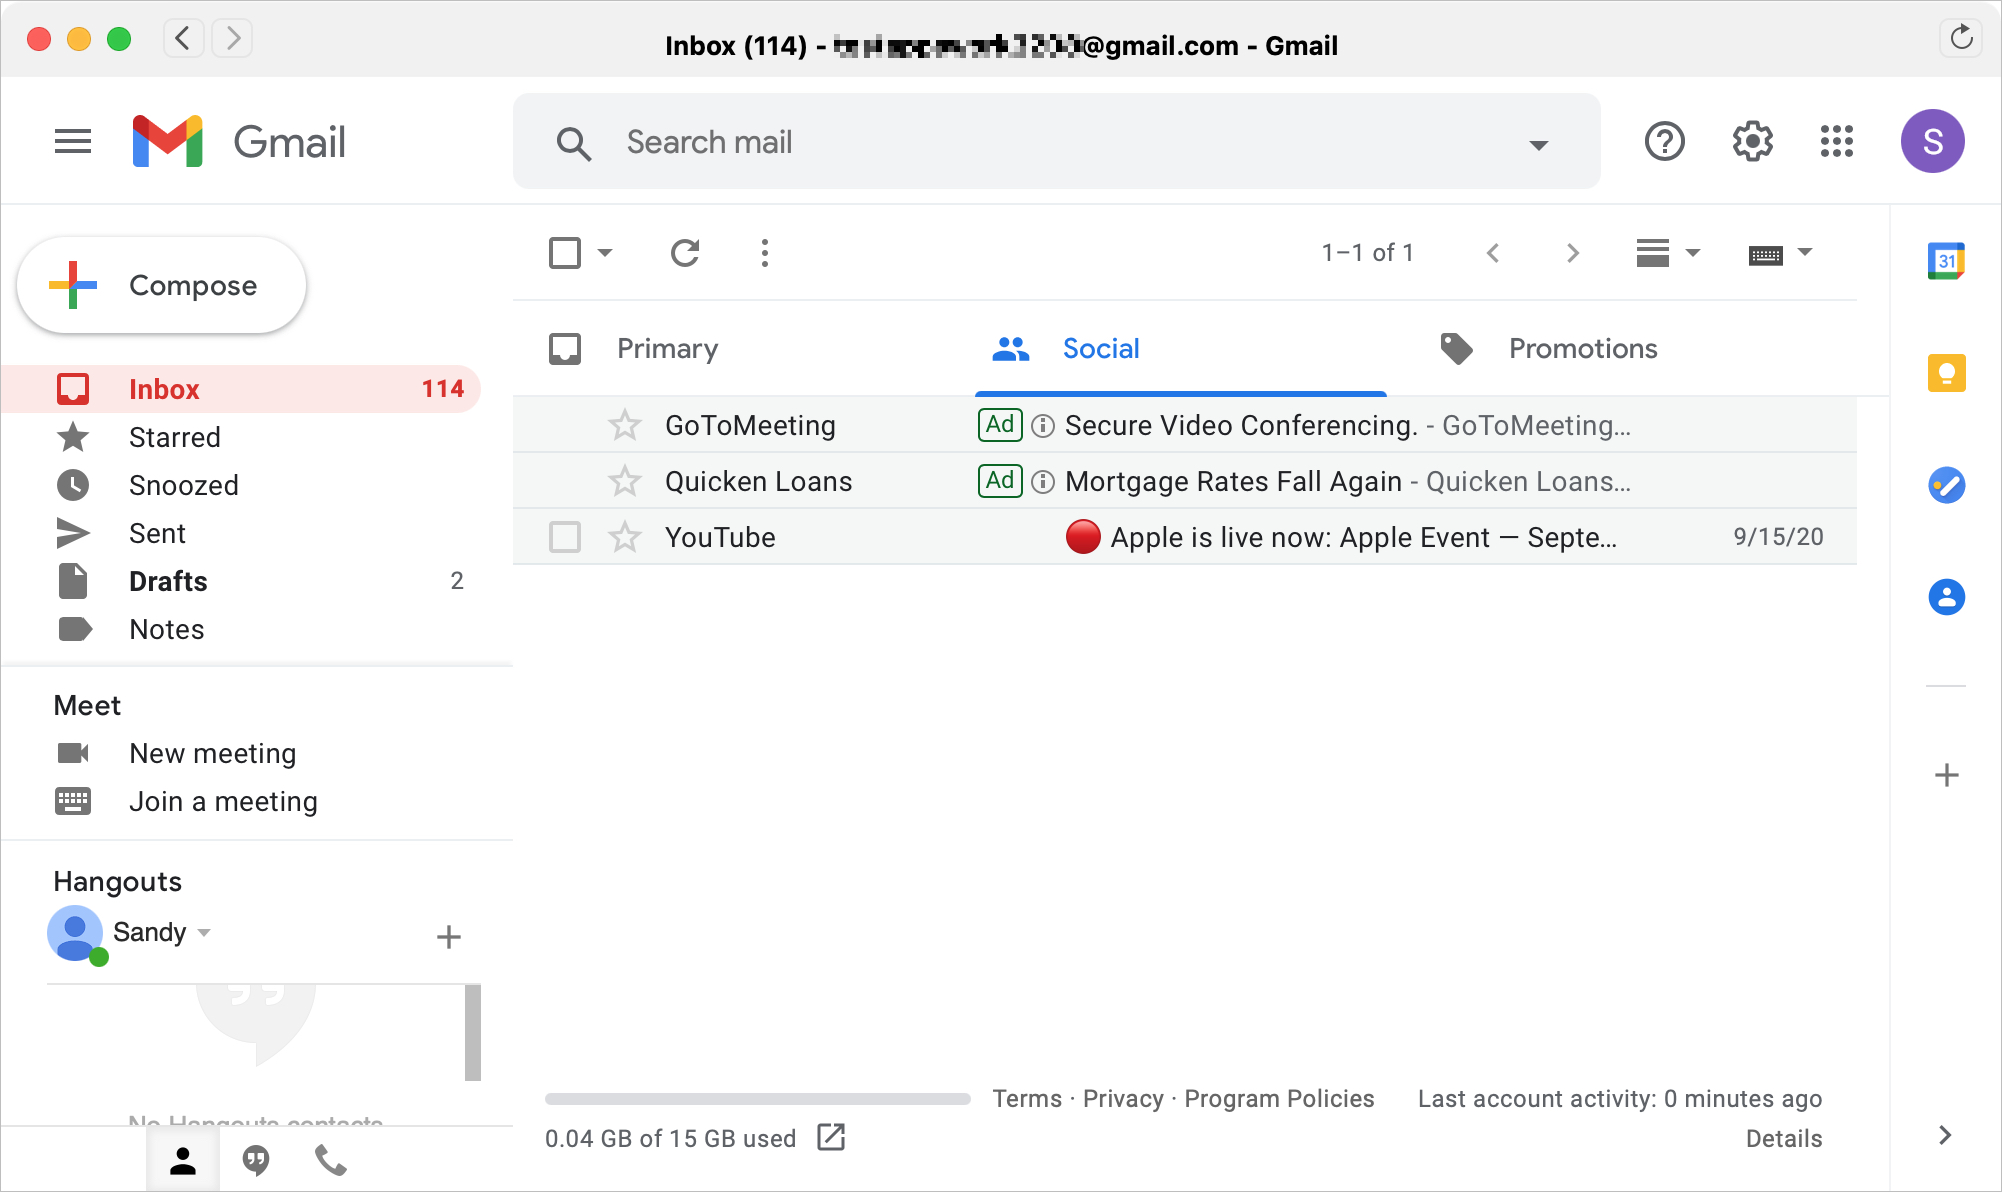Click the Hangouts panel scrollbar
Image resolution: width=2002 pixels, height=1192 pixels.
(x=473, y=1032)
